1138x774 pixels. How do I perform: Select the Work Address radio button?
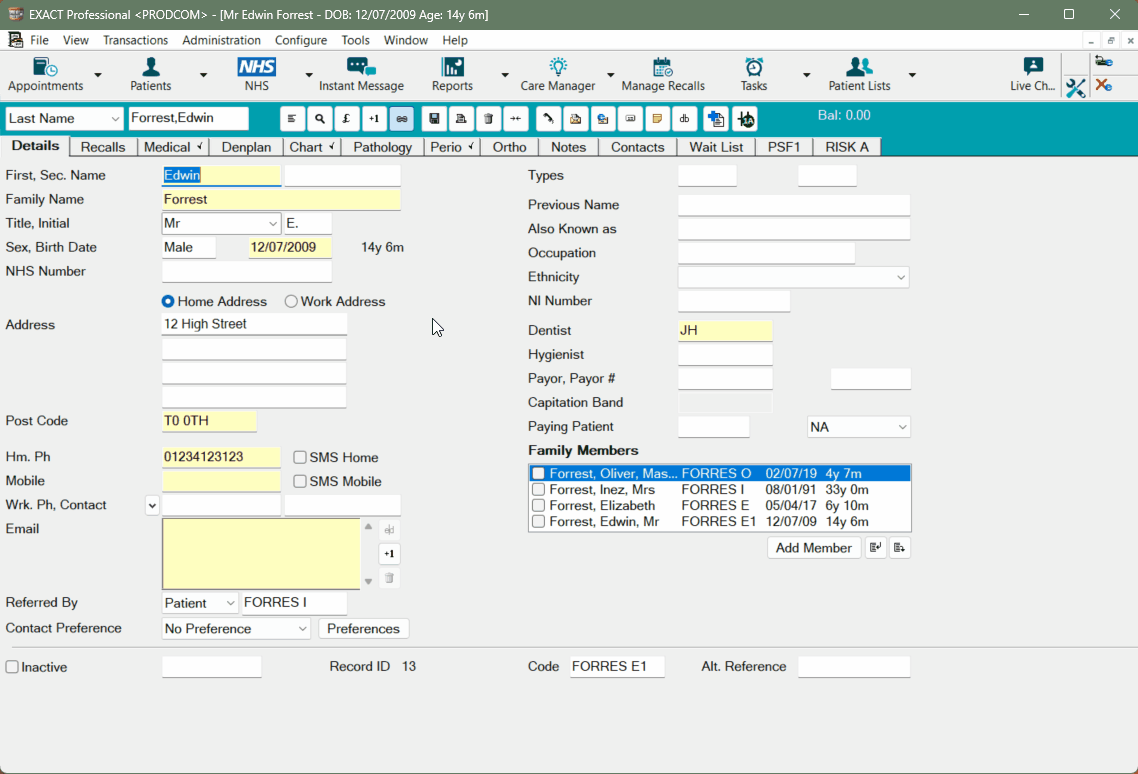tap(290, 301)
